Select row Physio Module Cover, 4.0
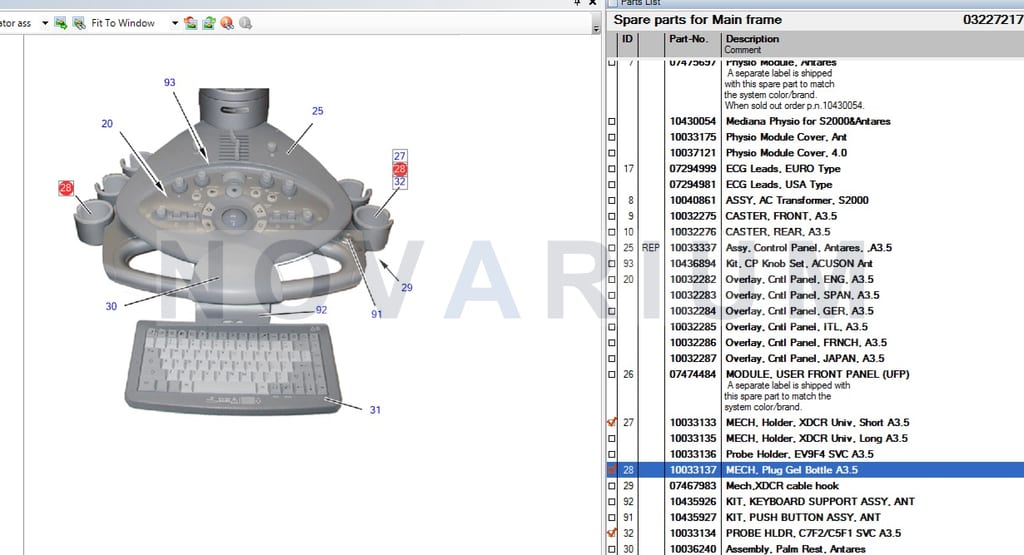1024x555 pixels. click(815, 153)
